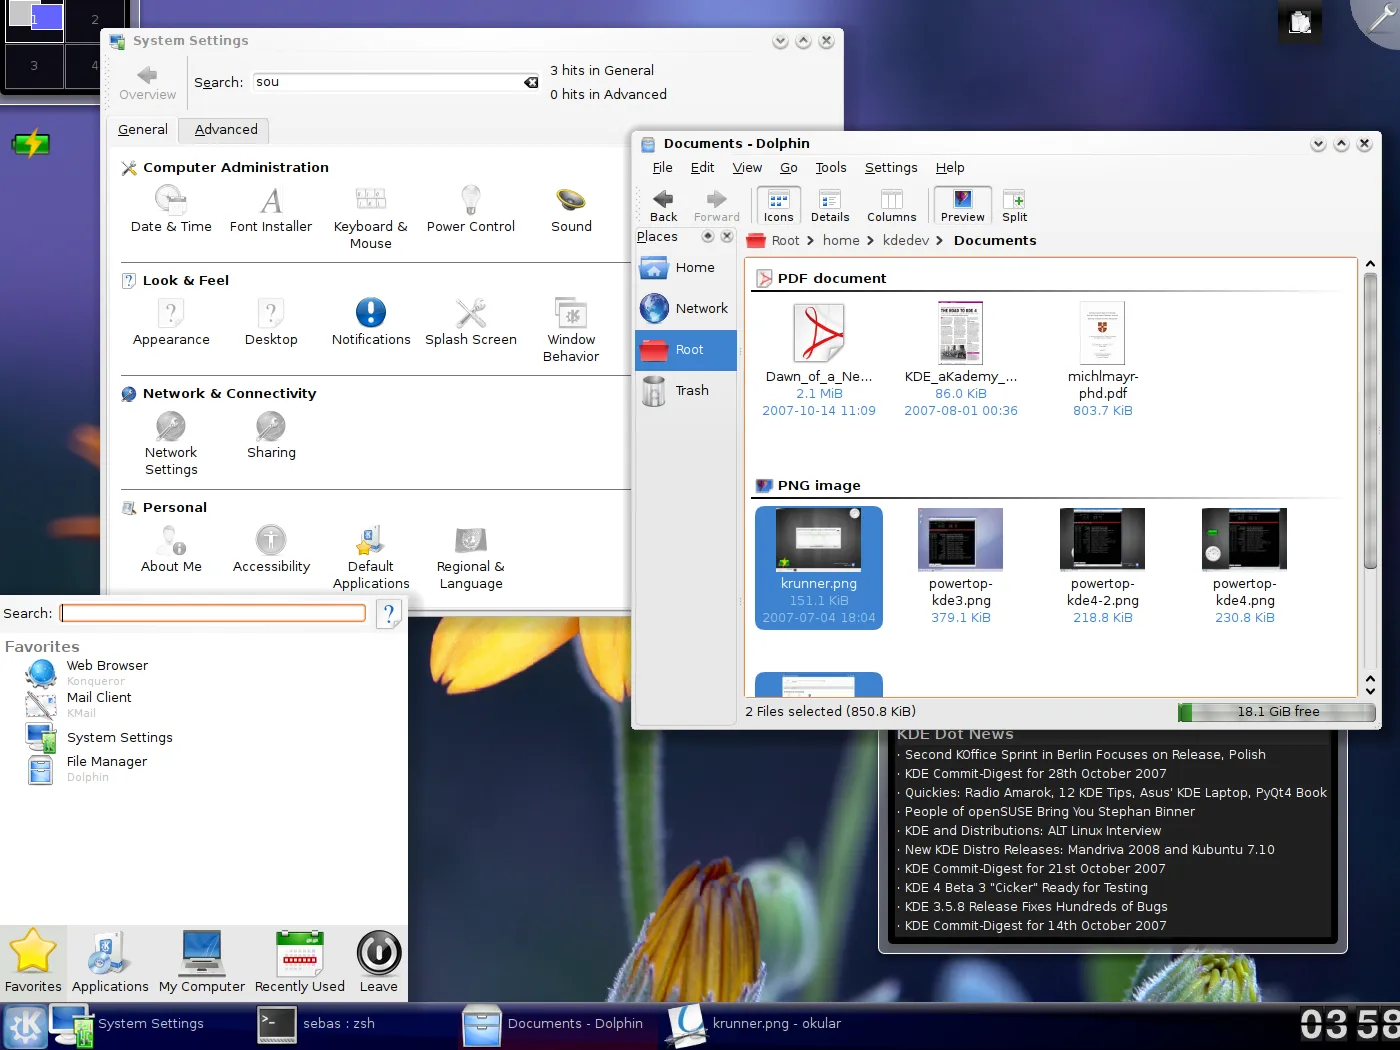Open KDE 4 Beta 3 Cicker news link
Screen dimensions: 1400x1050
pyautogui.click(x=1026, y=888)
